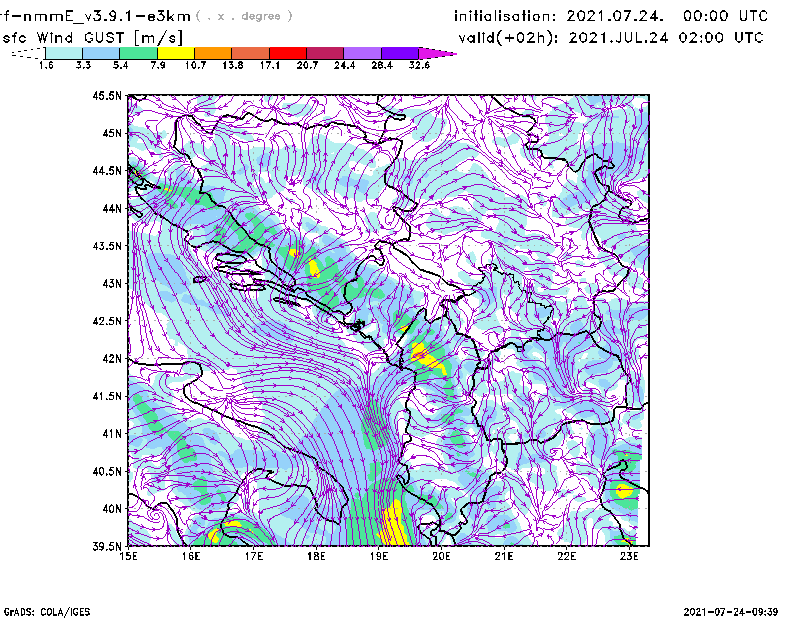Click the 41.5N latitude label
The height and width of the screenshot is (618, 800).
[x=107, y=396]
